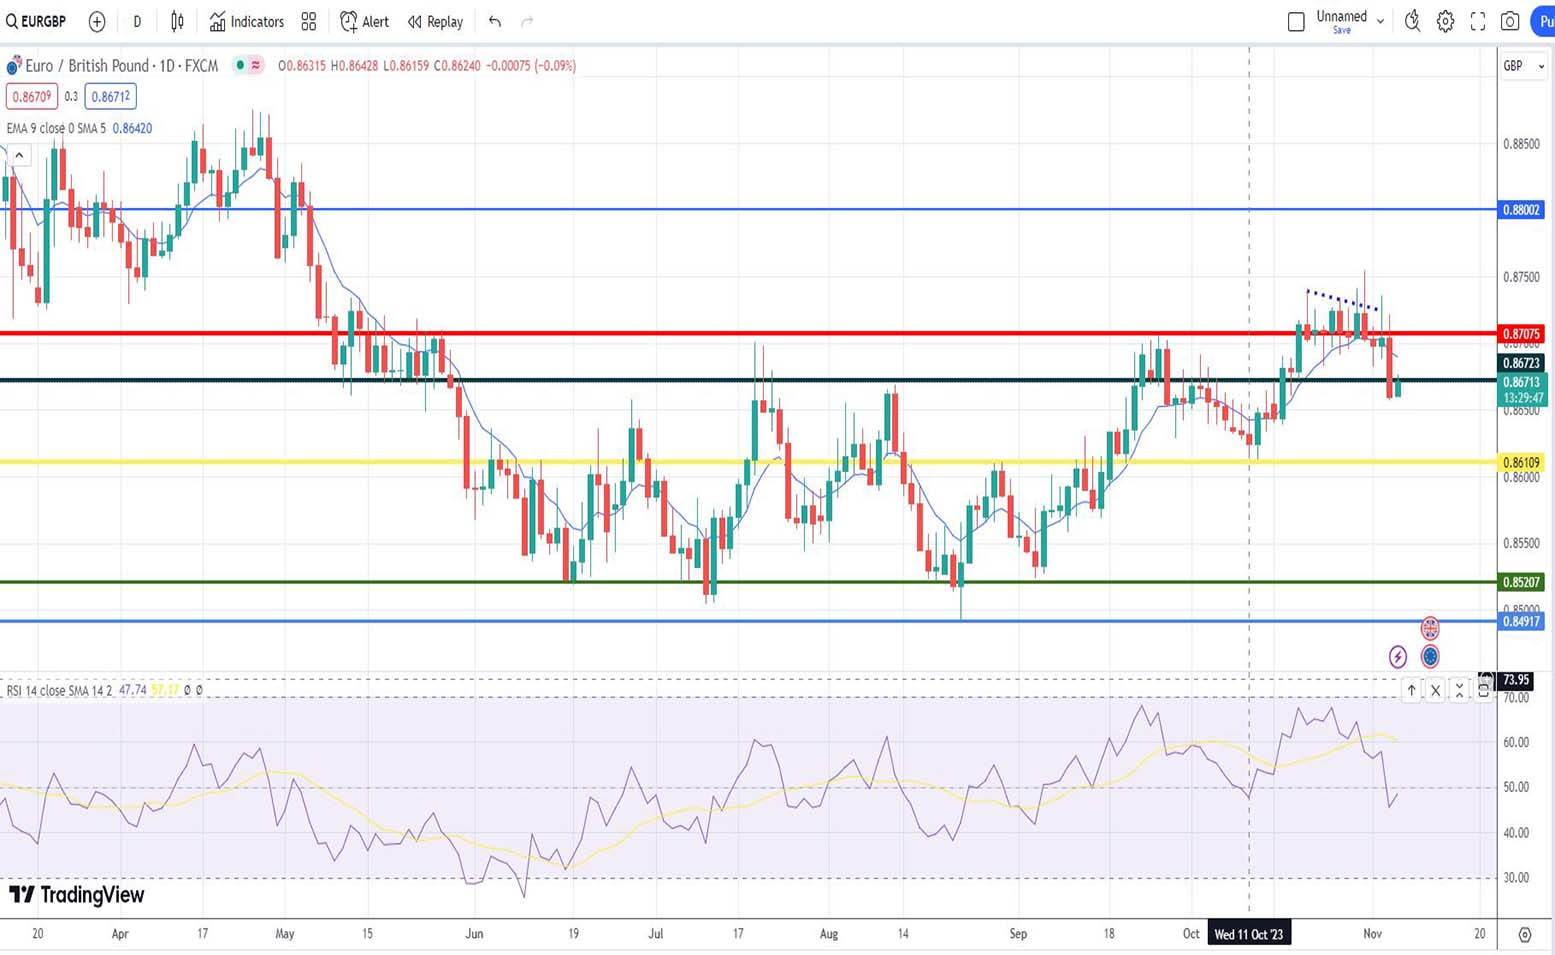Screen dimensions: 1555x955
Task: Open the quick search lightning icon
Action: [x=1412, y=21]
